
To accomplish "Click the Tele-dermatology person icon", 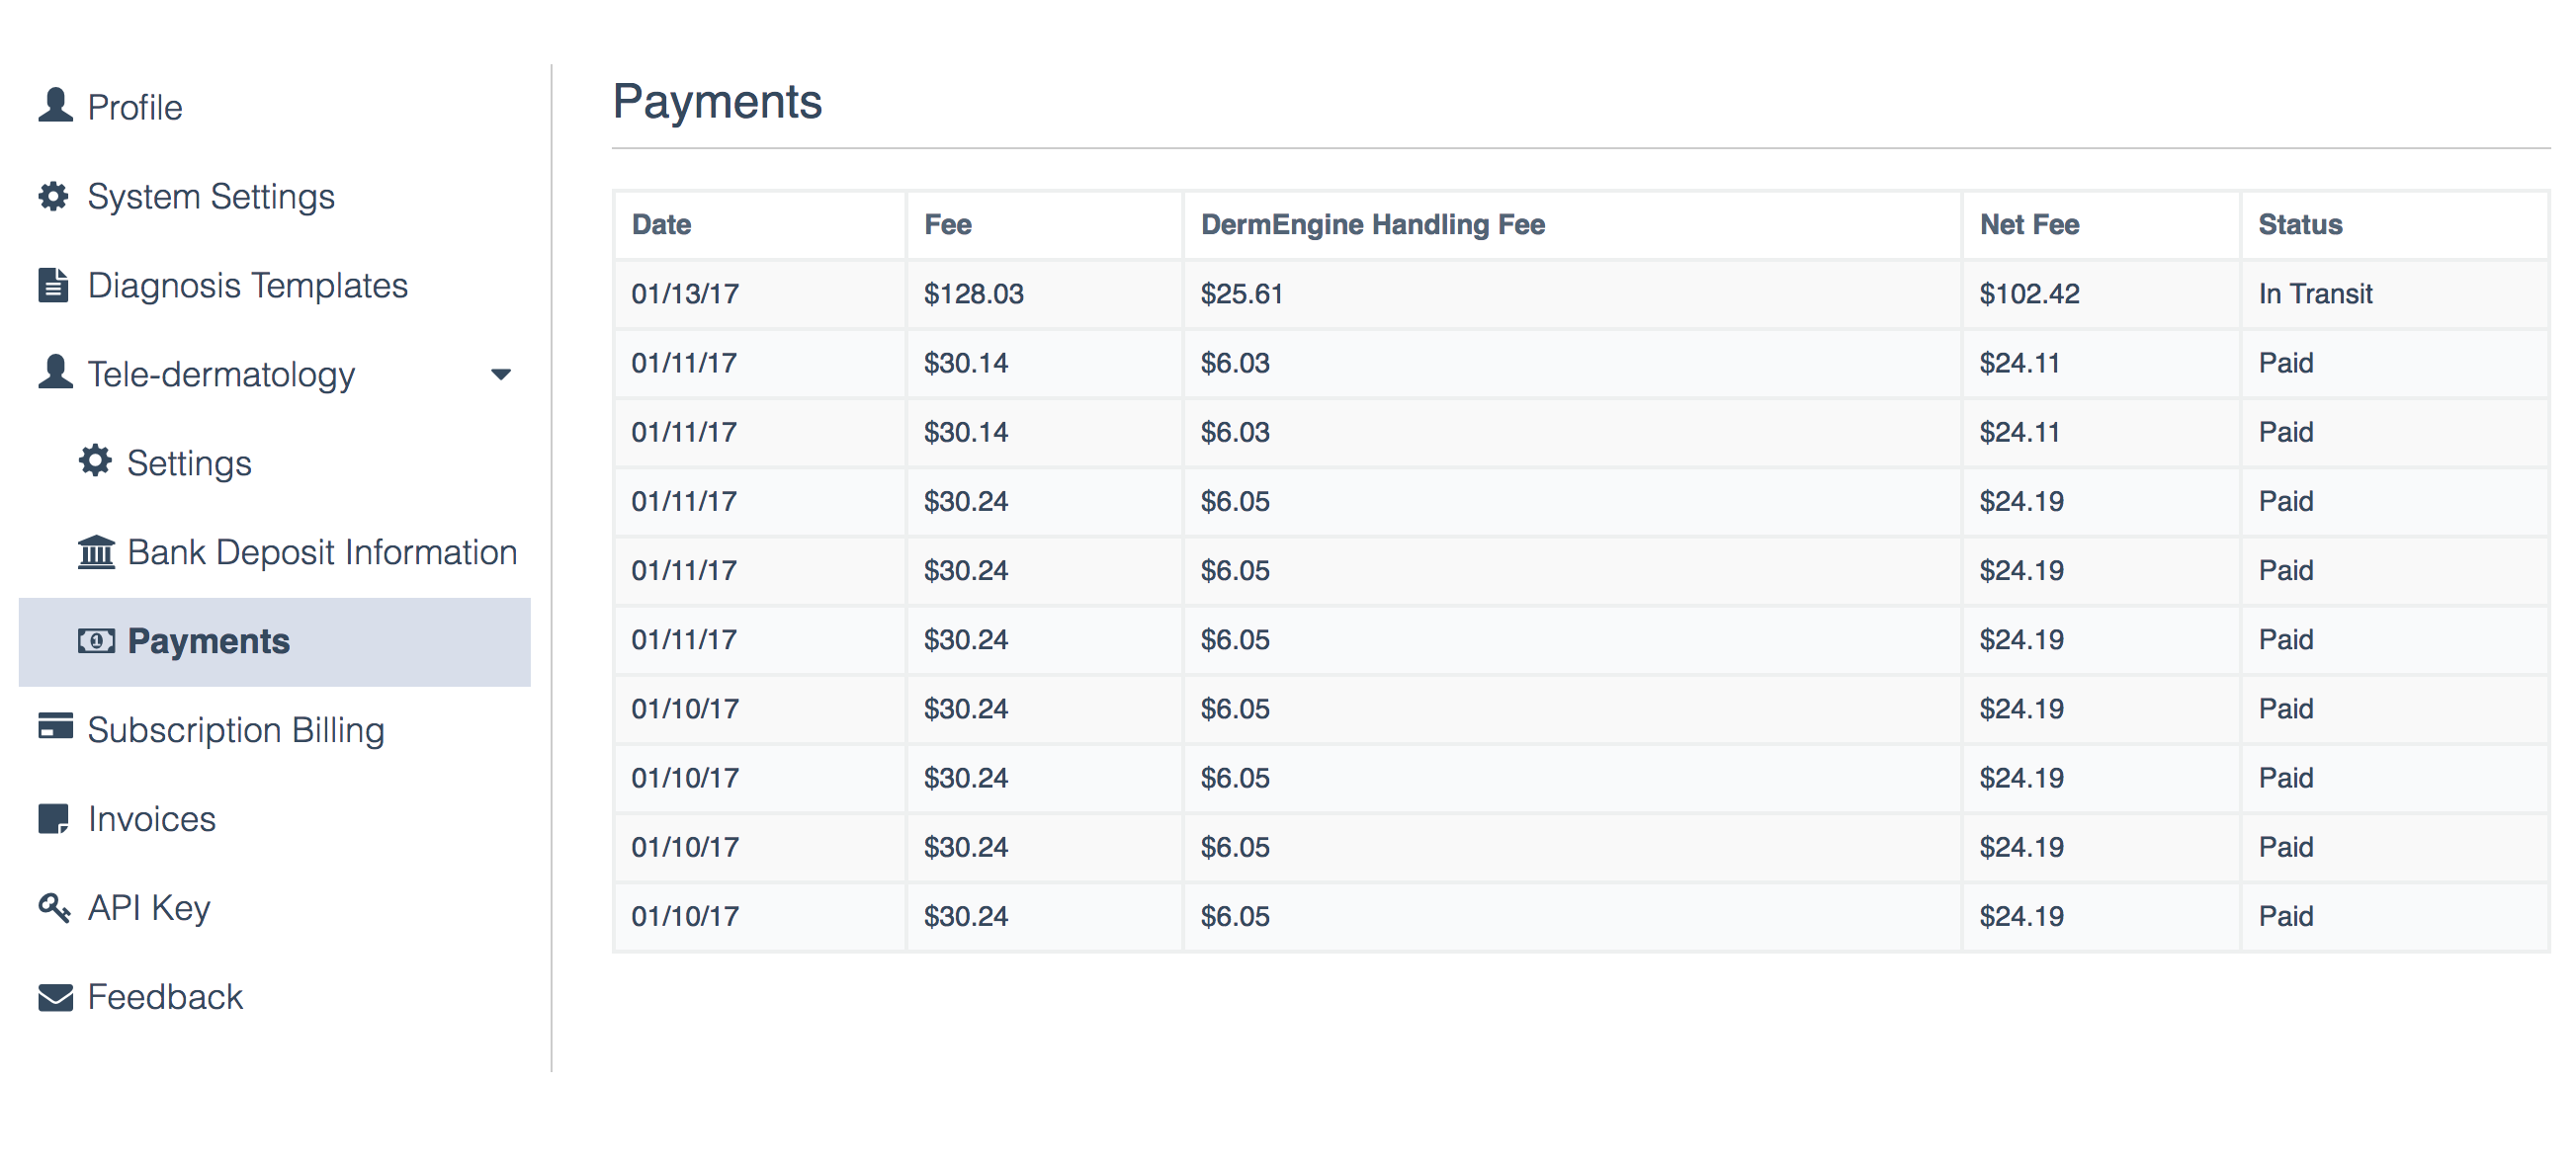I will [x=55, y=373].
